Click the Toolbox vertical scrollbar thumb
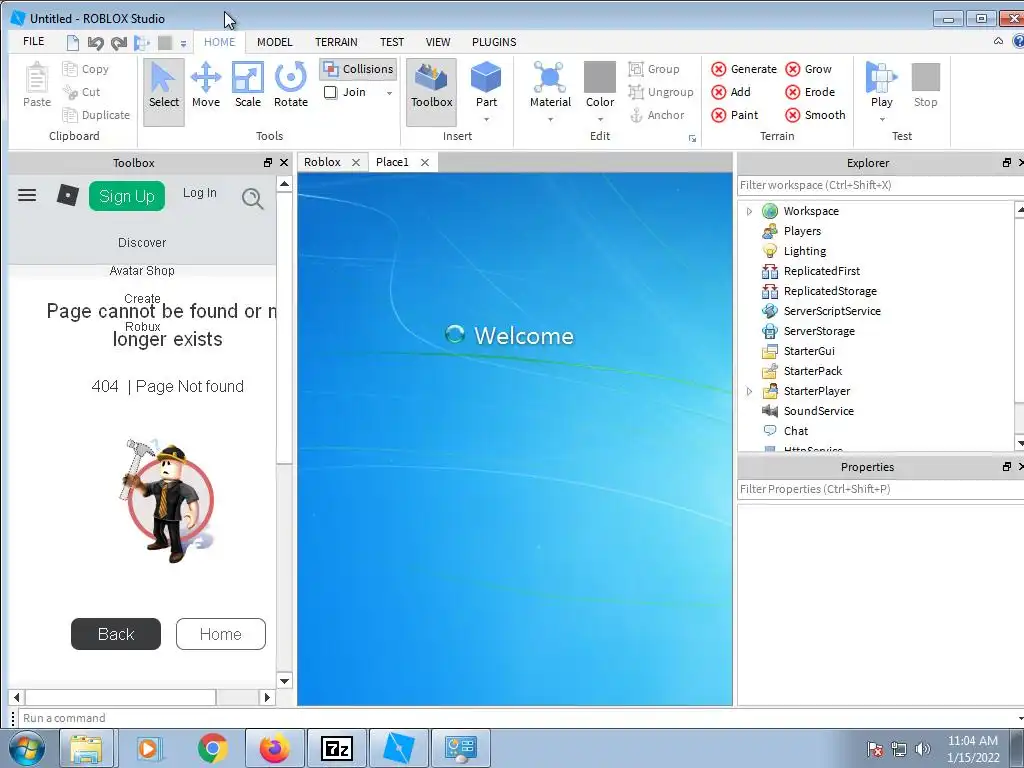This screenshot has height=768, width=1024. 284,327
